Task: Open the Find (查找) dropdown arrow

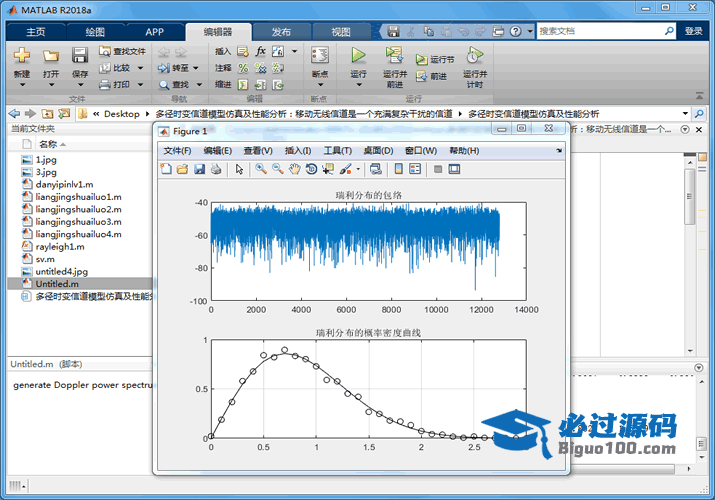Action: (199, 84)
